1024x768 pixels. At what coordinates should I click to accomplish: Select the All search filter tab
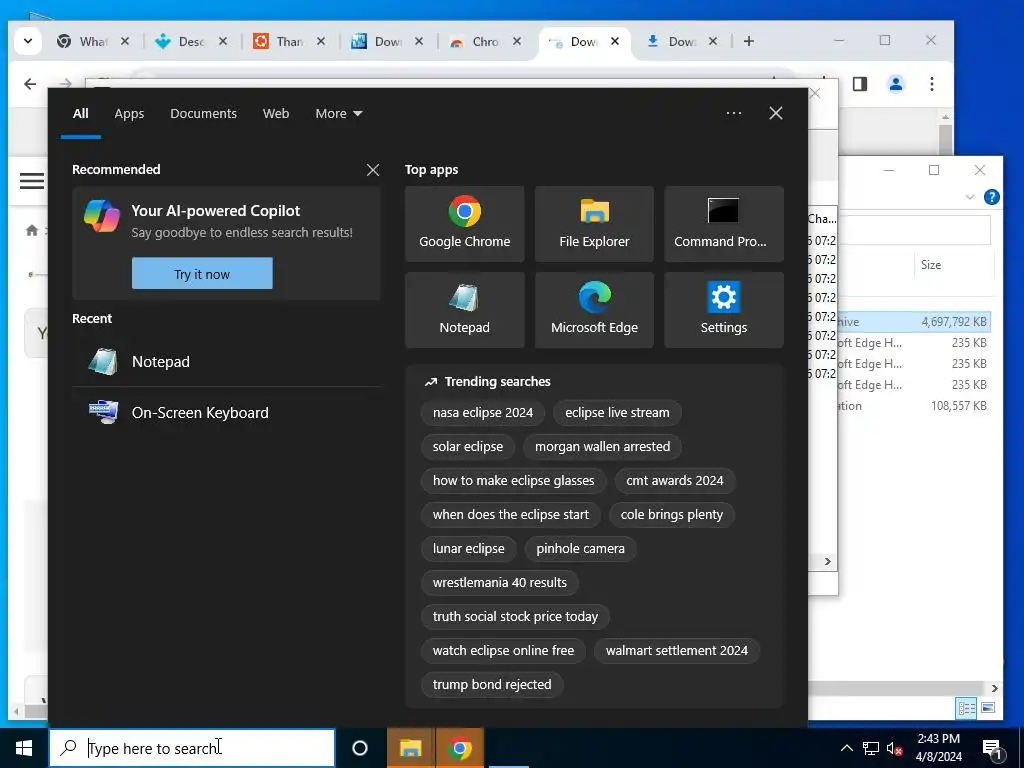[x=80, y=114]
